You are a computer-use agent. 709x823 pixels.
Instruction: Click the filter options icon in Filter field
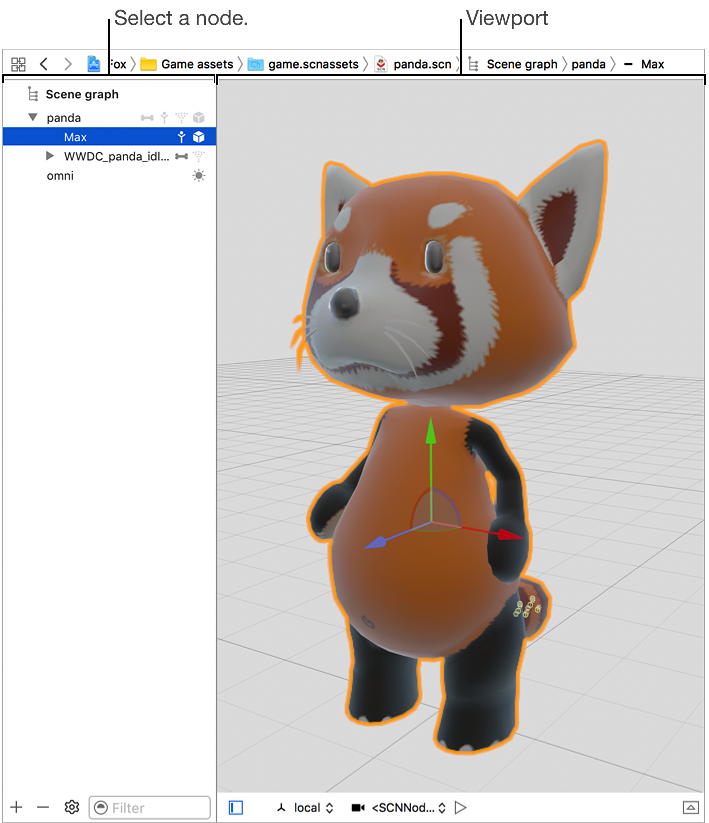pyautogui.click(x=101, y=807)
